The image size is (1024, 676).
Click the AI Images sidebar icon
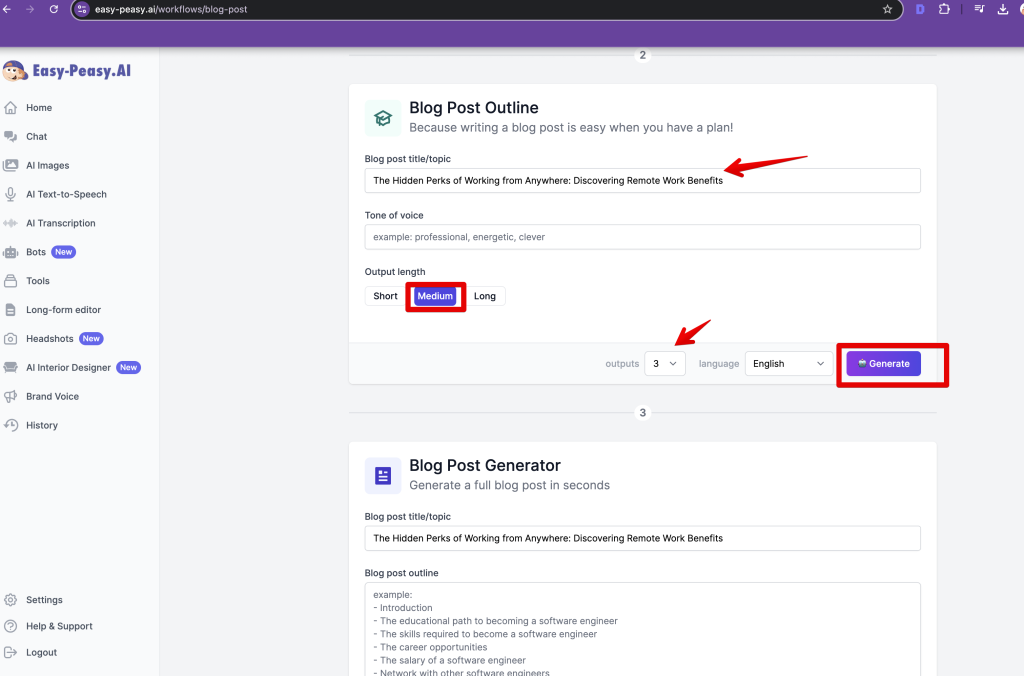point(11,166)
